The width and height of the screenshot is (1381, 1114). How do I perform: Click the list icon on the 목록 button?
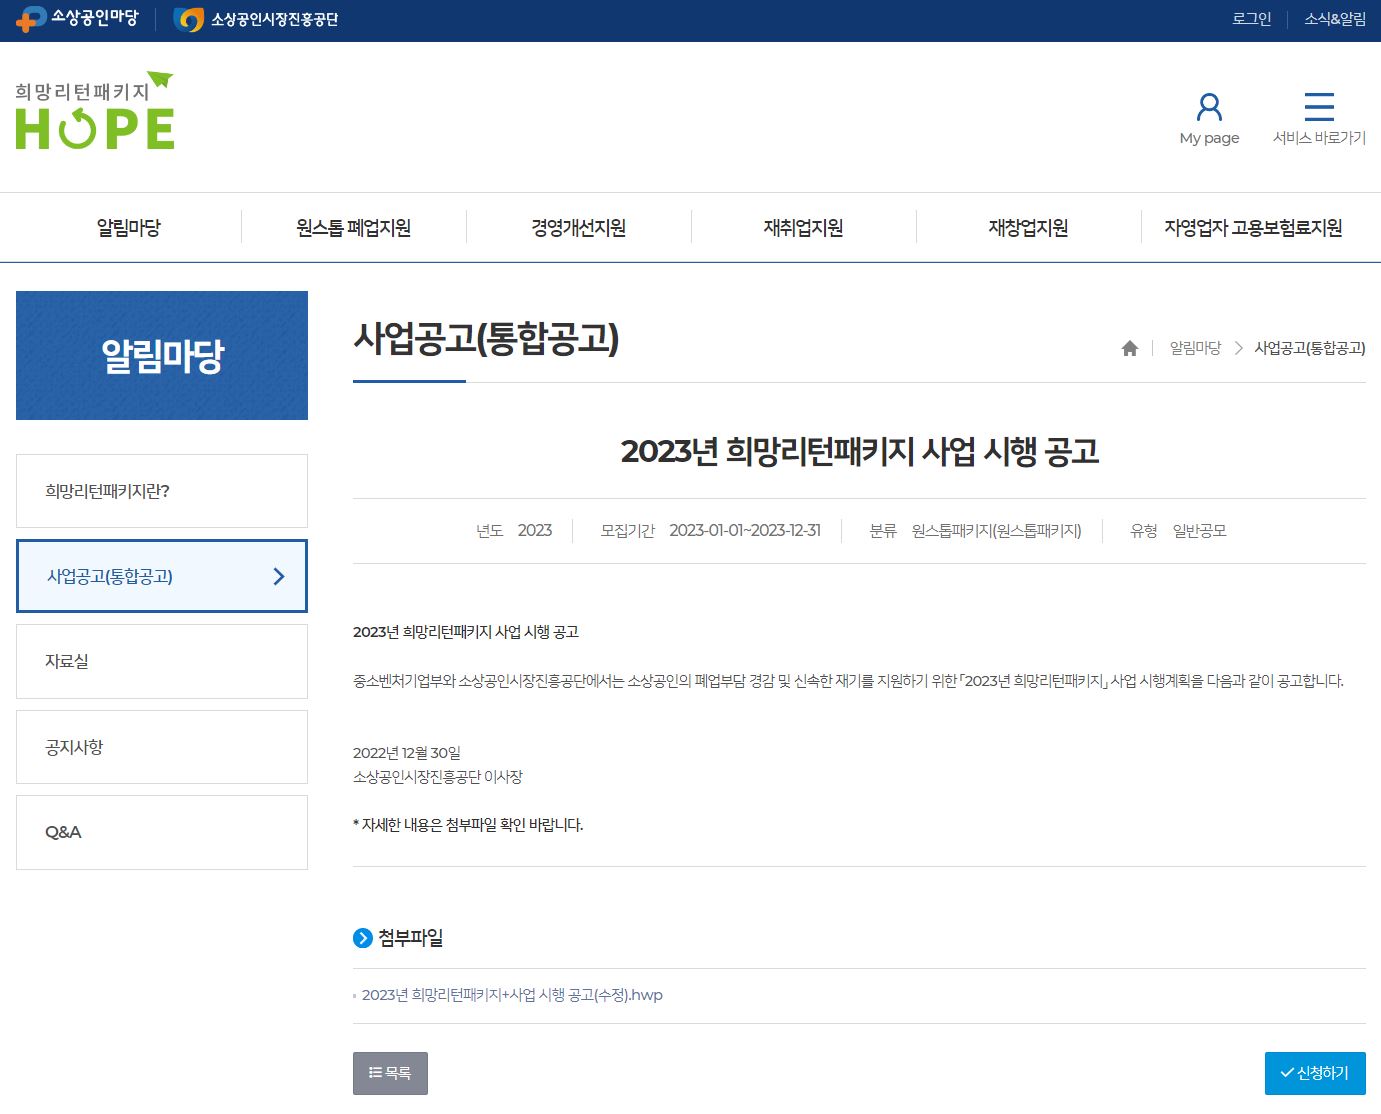(x=377, y=1072)
